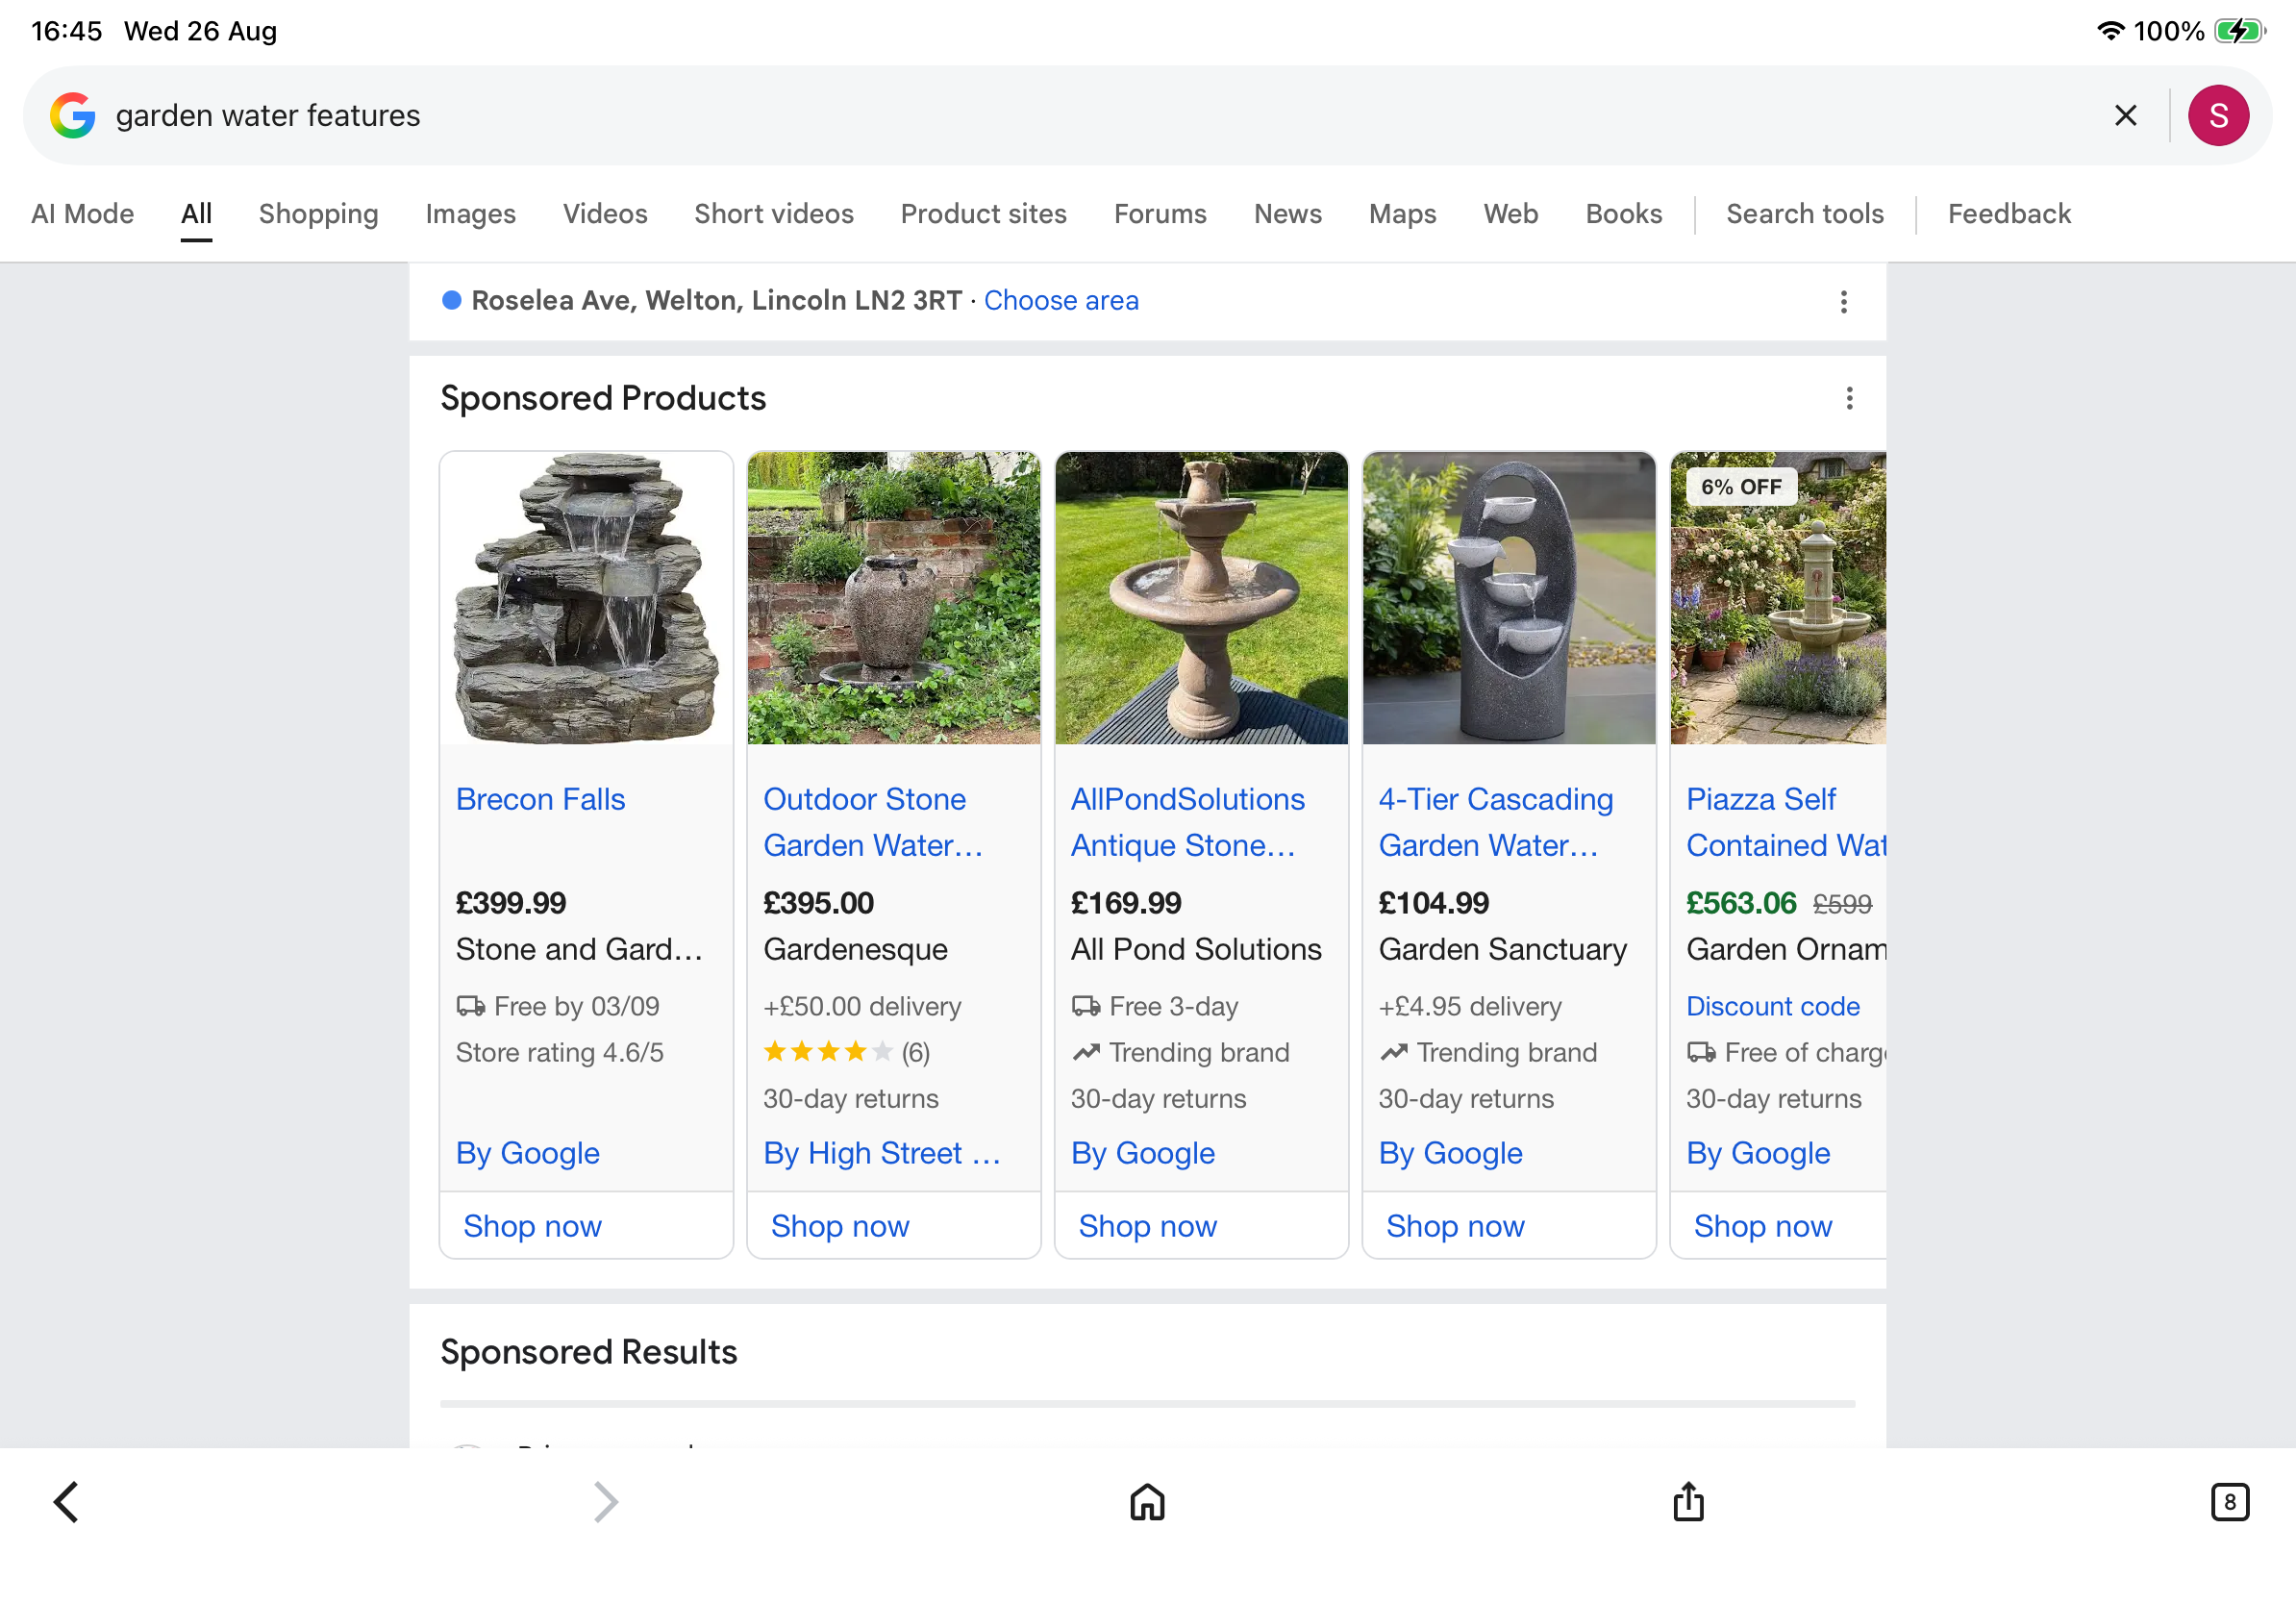The image size is (2296, 1604).
Task: Click the search field with garden water features
Action: [1100, 115]
